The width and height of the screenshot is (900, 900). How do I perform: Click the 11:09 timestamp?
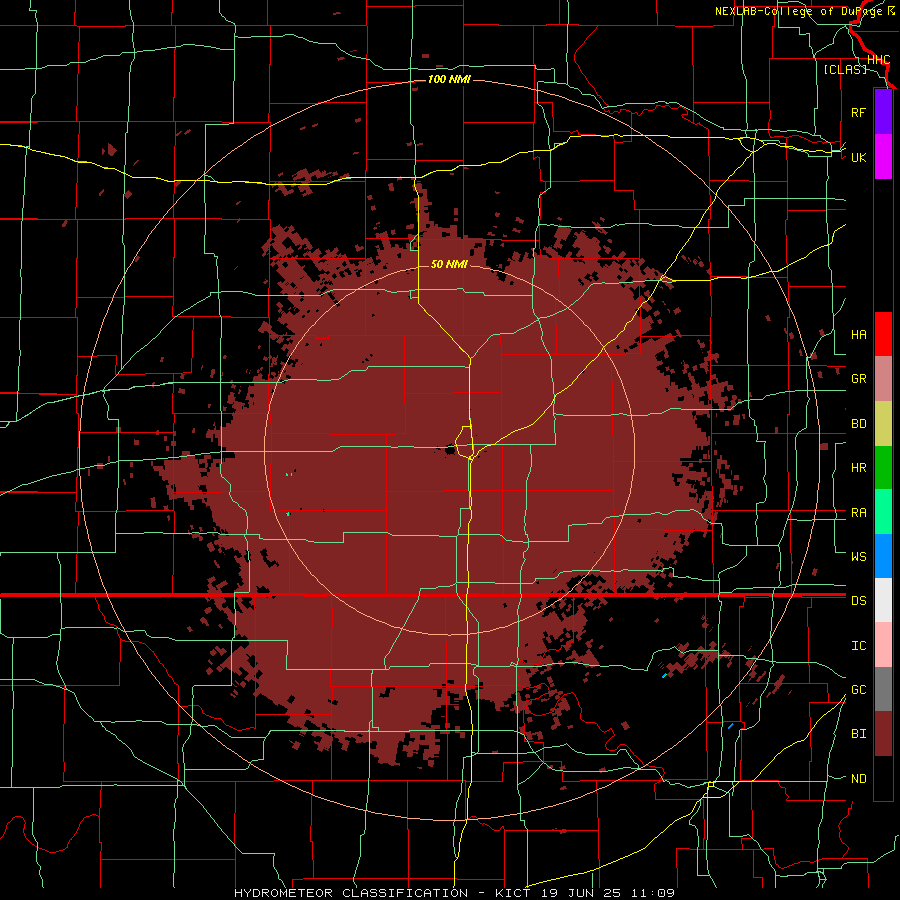pos(652,893)
